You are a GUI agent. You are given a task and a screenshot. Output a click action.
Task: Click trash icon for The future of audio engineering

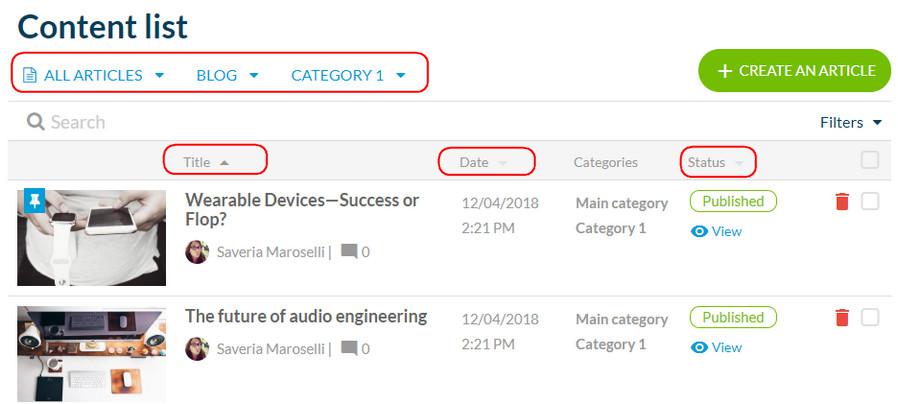click(x=841, y=318)
